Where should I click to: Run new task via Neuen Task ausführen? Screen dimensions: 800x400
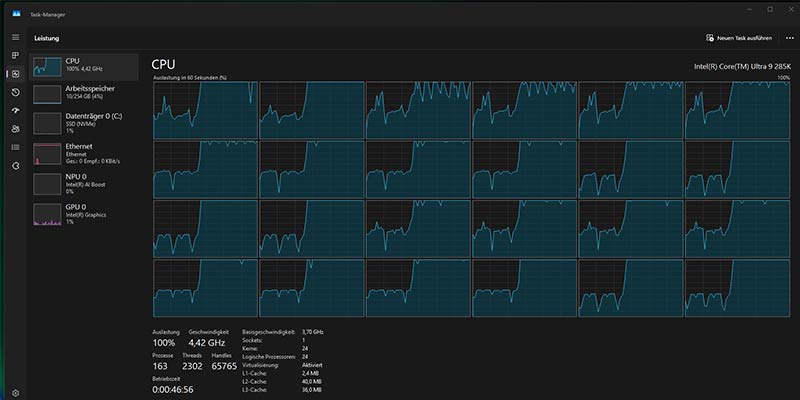pyautogui.click(x=739, y=38)
